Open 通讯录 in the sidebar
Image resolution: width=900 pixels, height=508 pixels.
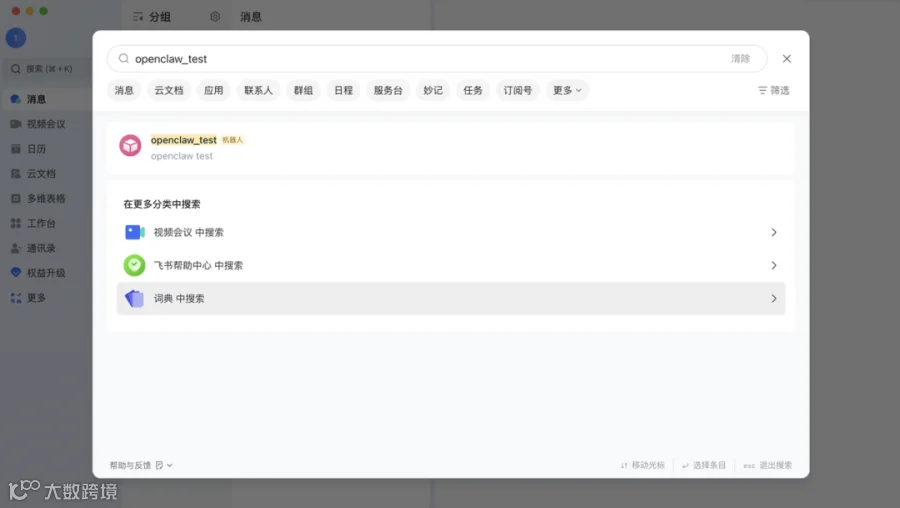pyautogui.click(x=46, y=248)
